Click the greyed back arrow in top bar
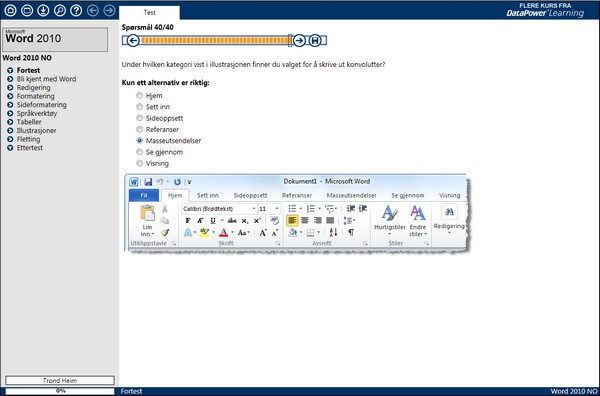 pyautogui.click(x=93, y=10)
